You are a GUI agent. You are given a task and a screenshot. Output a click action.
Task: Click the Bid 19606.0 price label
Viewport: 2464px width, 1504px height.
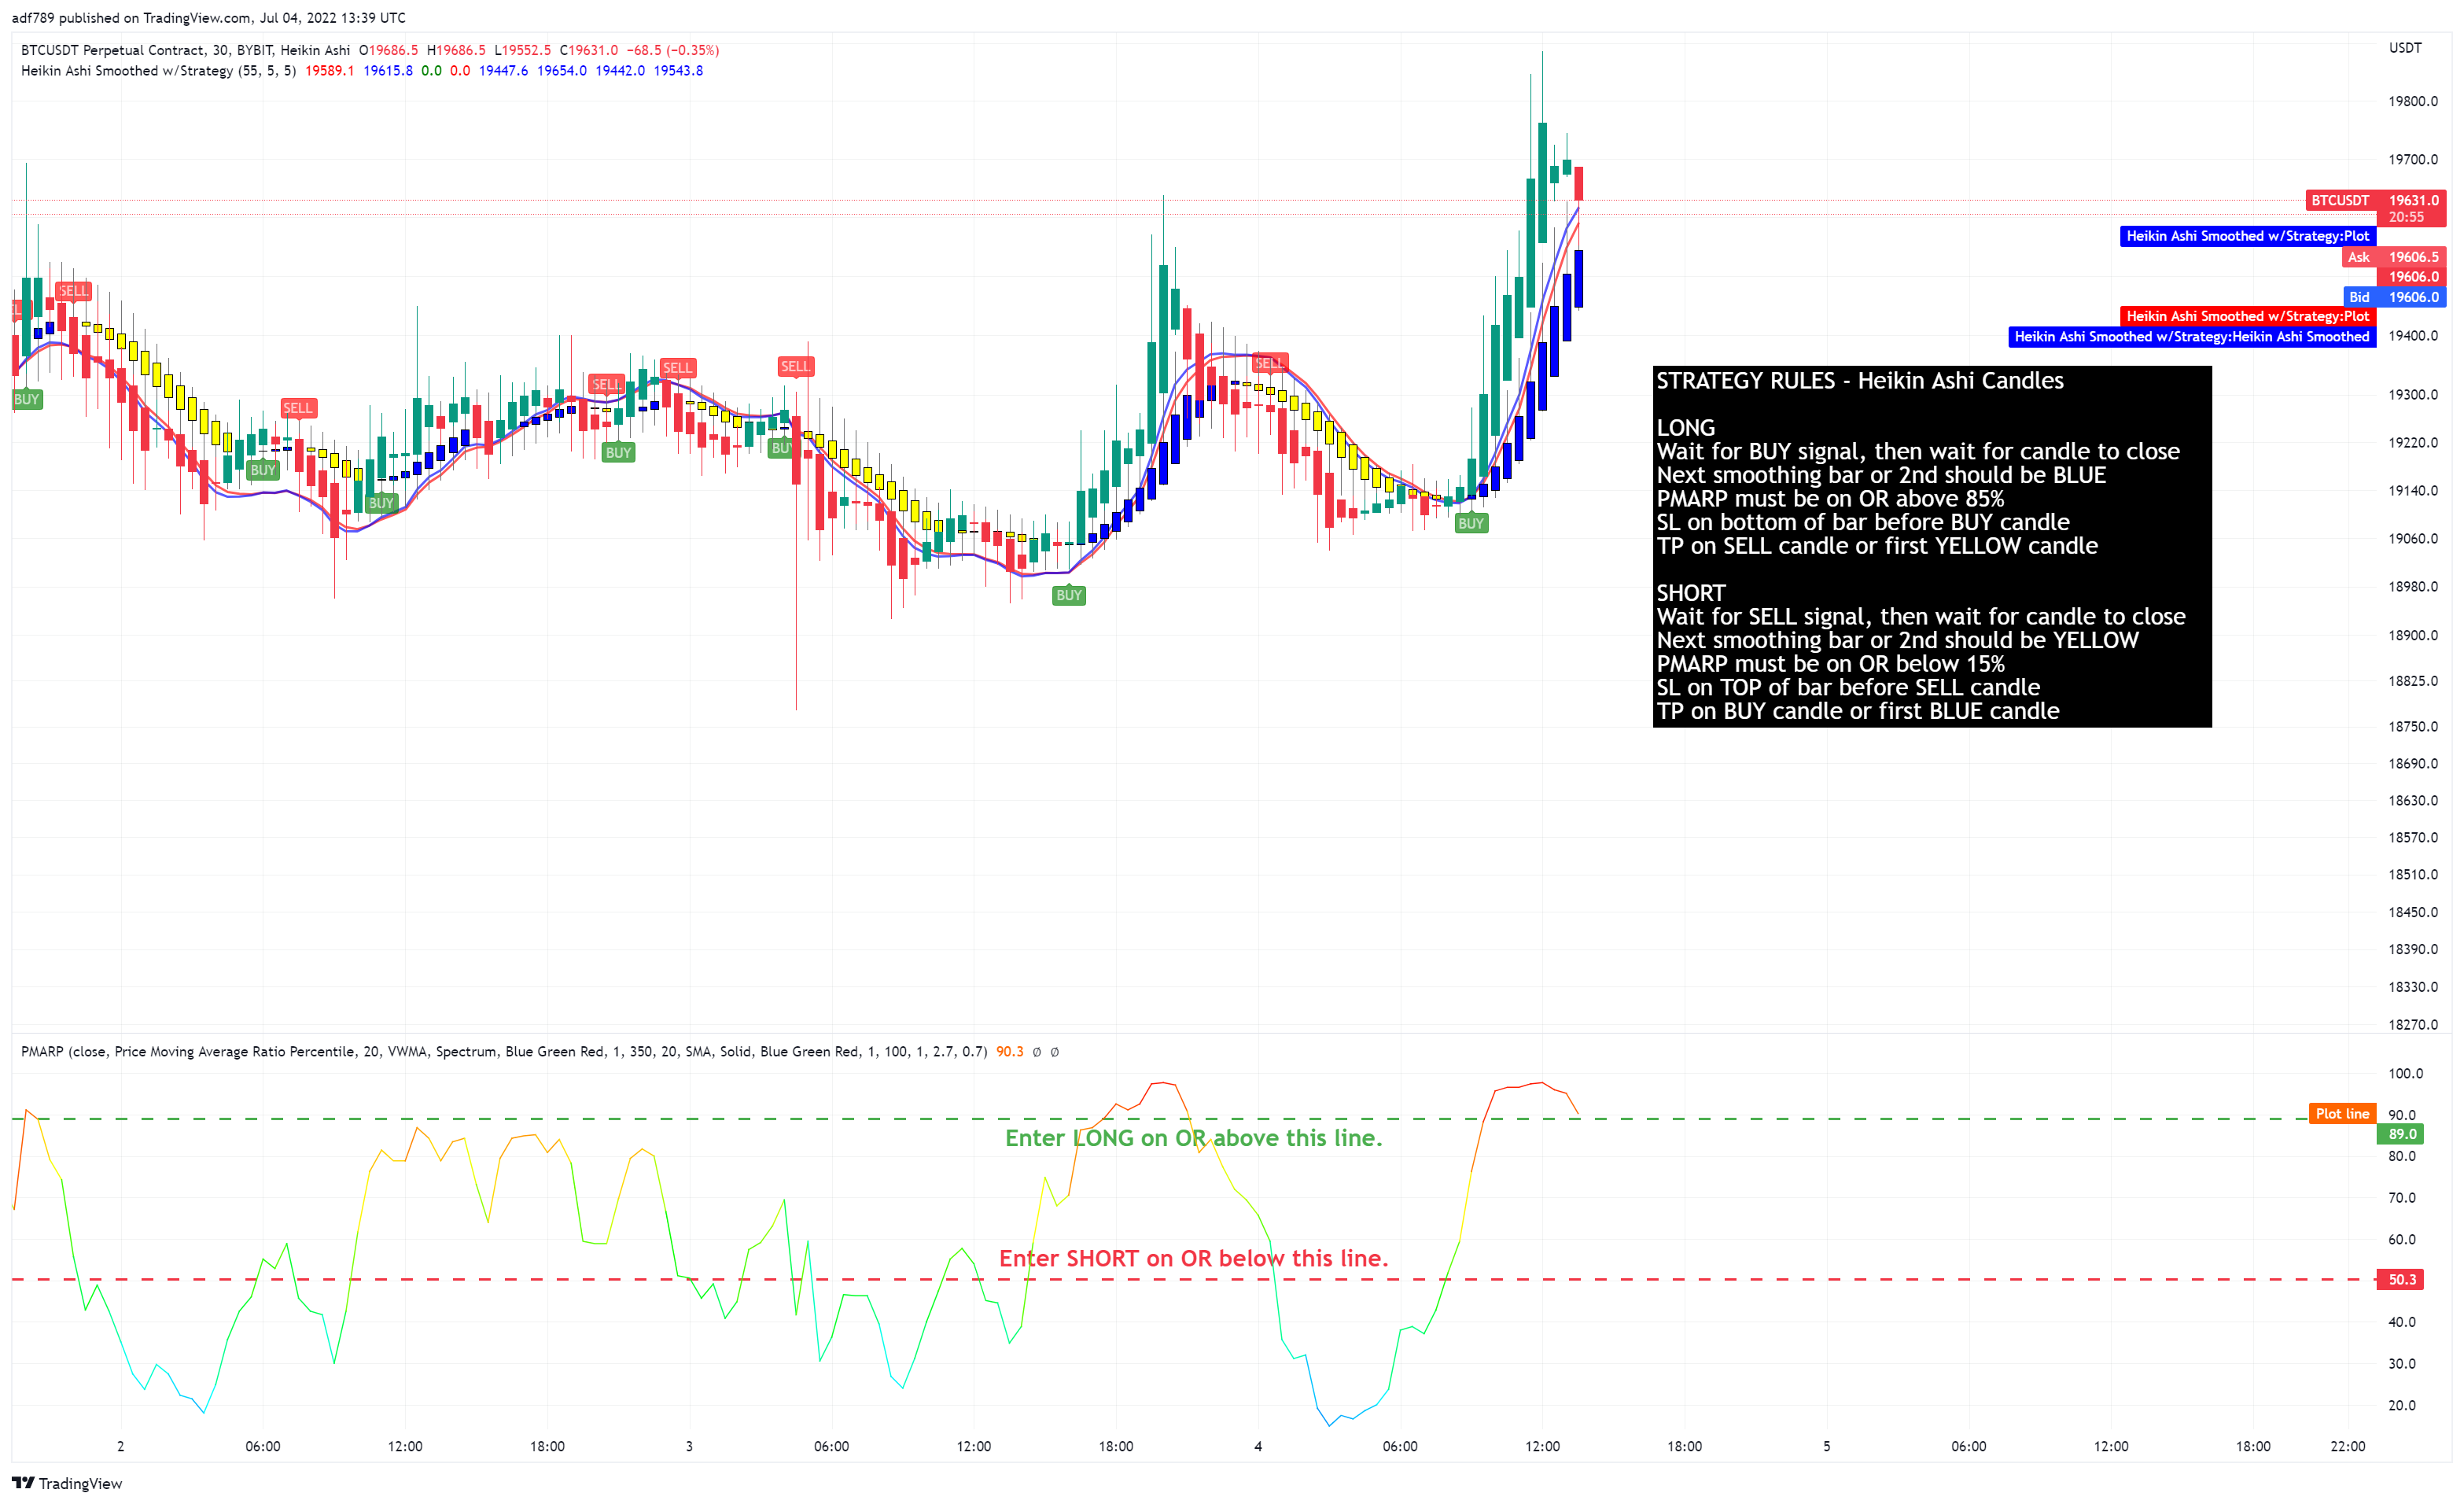tap(2394, 297)
